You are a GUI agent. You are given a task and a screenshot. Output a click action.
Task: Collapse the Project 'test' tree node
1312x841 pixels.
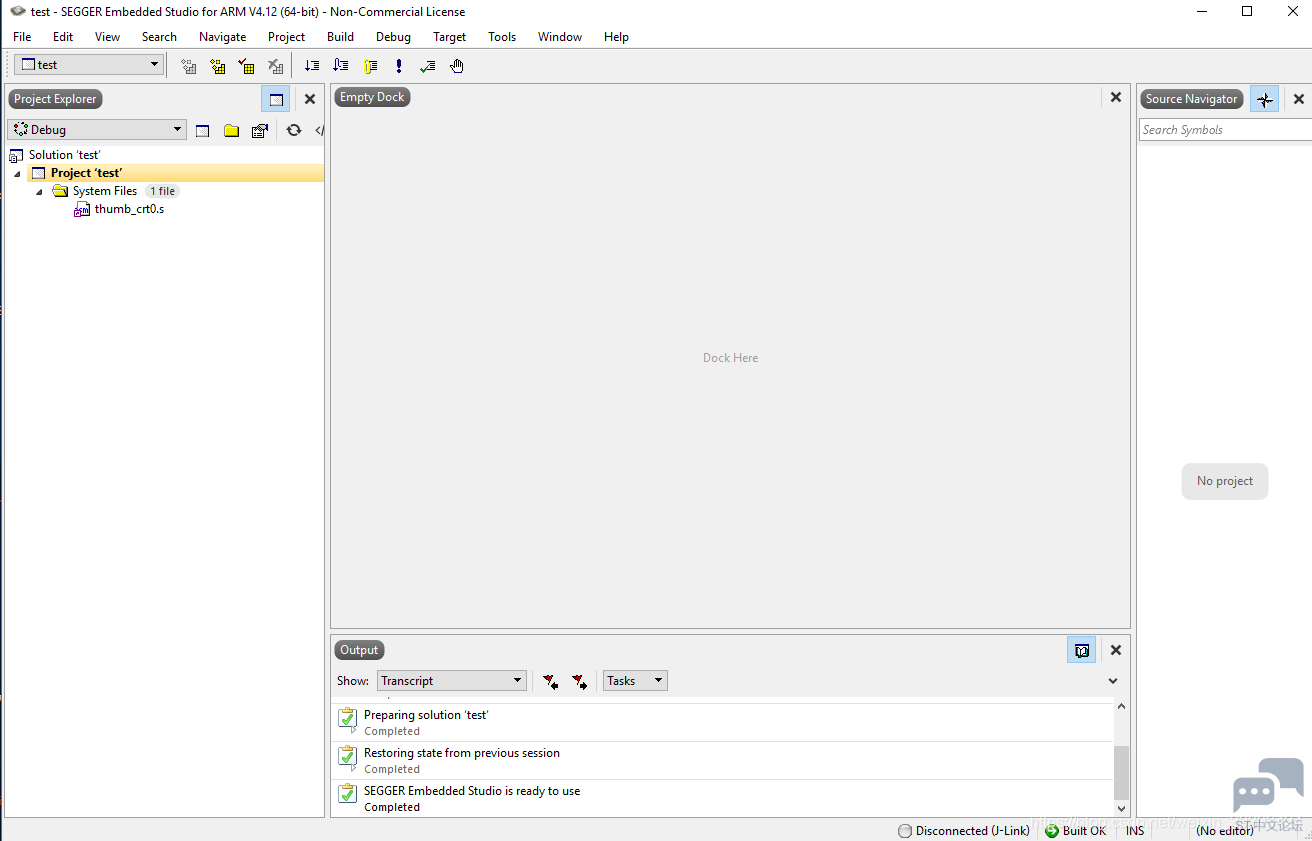pos(17,174)
